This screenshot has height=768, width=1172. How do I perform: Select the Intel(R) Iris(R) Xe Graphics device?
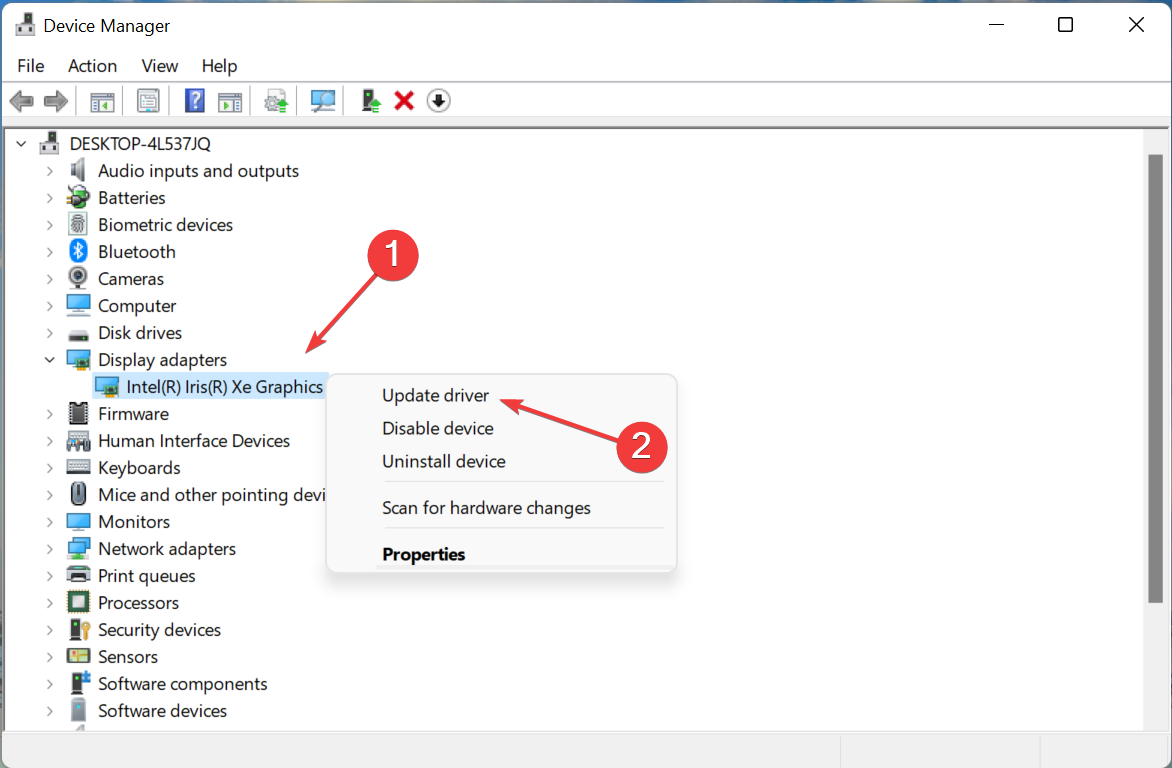click(x=224, y=387)
